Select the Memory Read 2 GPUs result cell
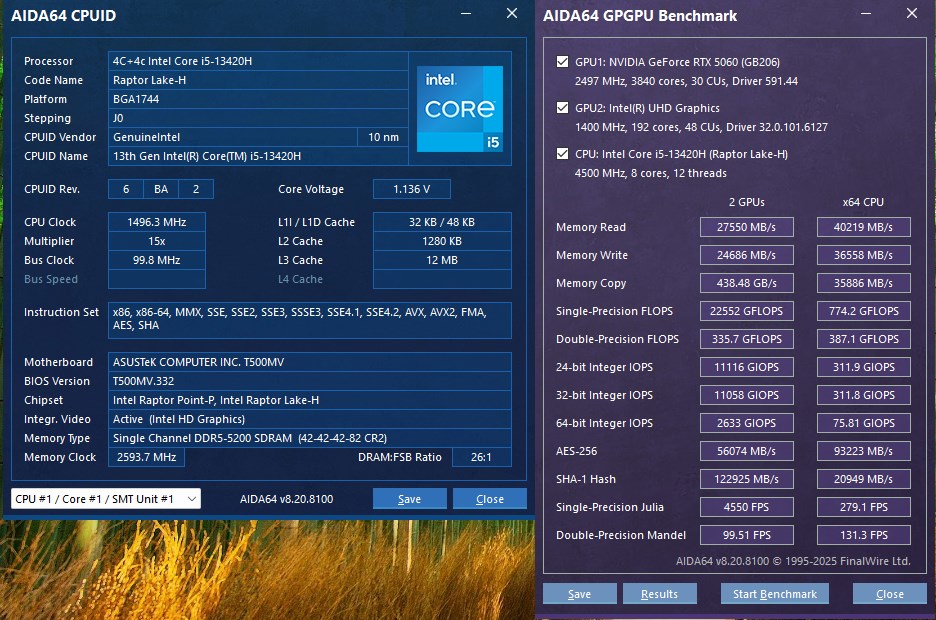 [x=747, y=227]
